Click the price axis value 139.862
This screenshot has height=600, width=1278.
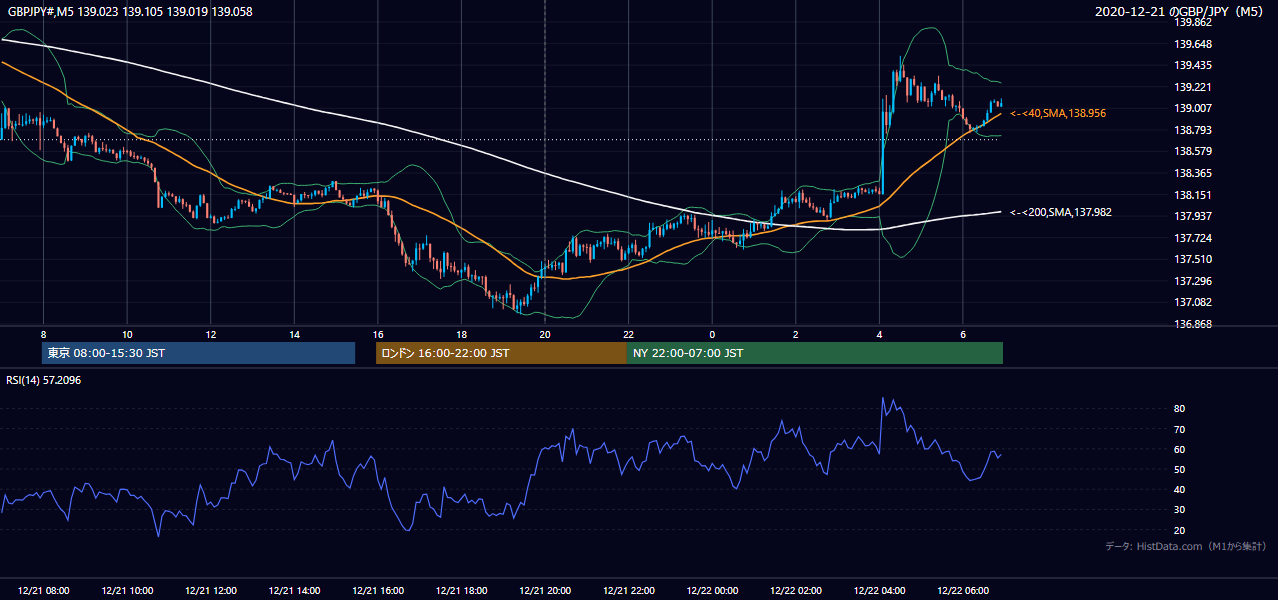tap(1194, 22)
